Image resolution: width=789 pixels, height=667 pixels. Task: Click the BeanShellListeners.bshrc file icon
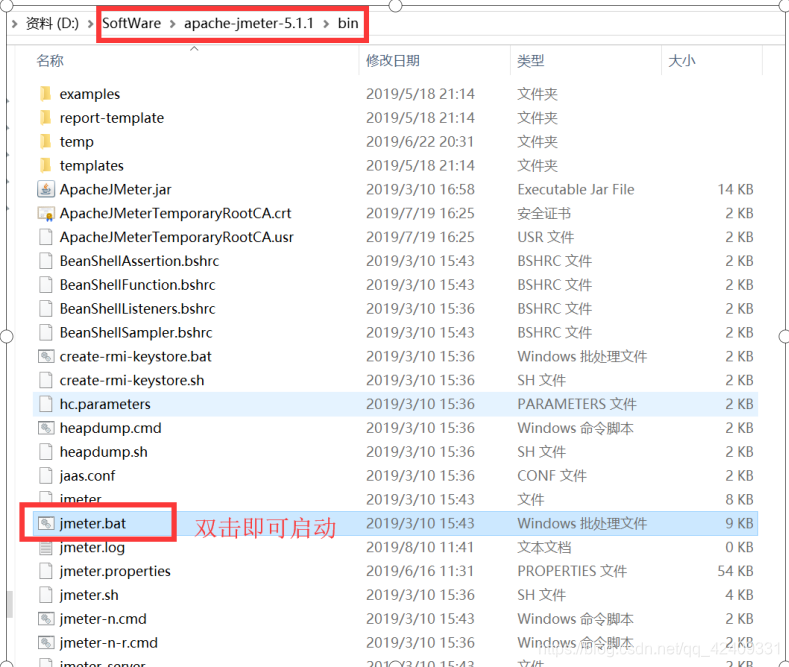click(46, 308)
